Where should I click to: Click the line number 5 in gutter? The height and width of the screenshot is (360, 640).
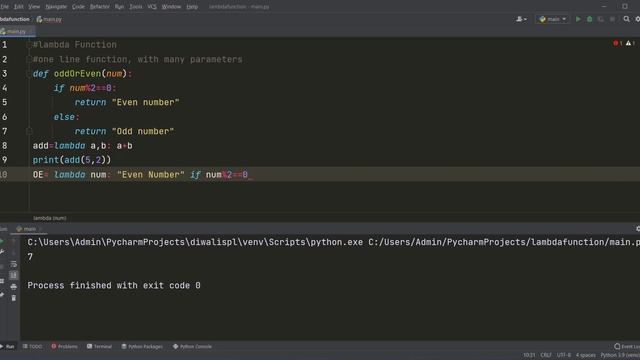4,102
